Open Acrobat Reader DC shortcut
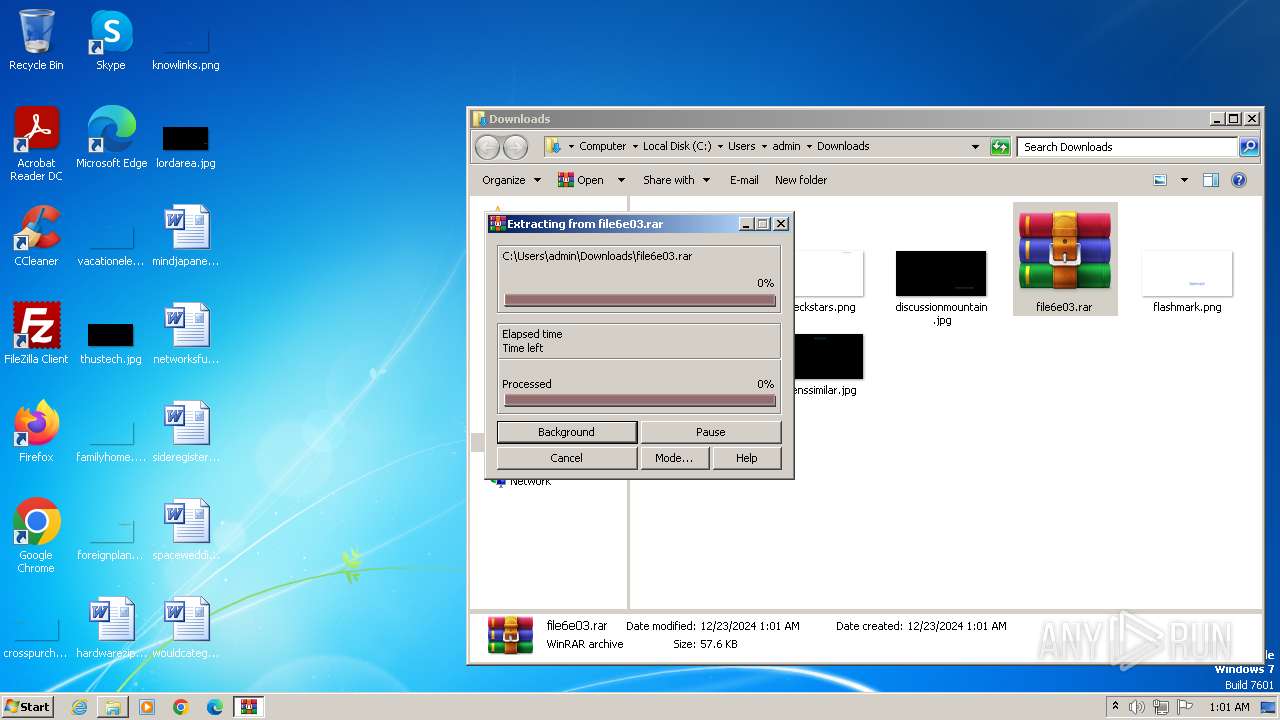The image size is (1280, 720). click(x=36, y=144)
